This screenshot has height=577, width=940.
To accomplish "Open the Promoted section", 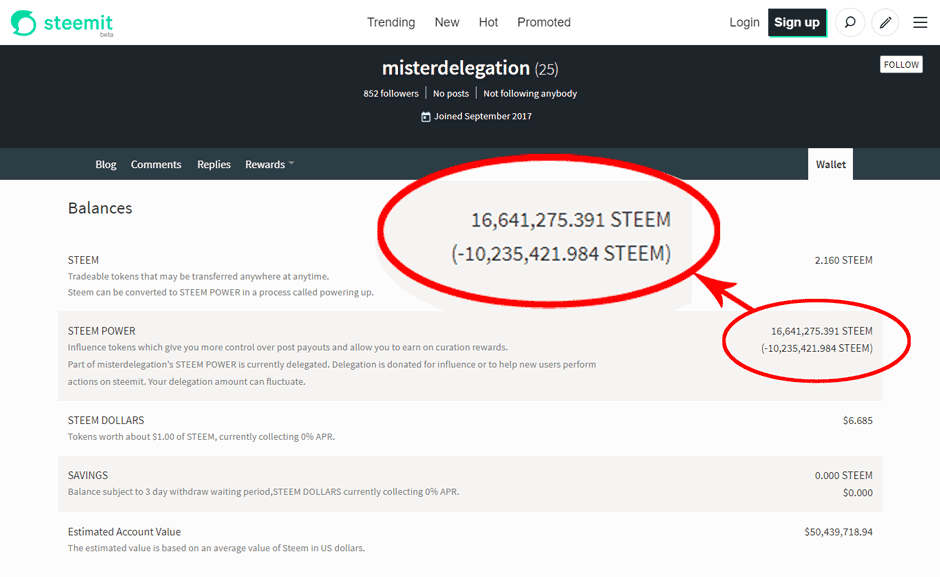I will pos(544,23).
